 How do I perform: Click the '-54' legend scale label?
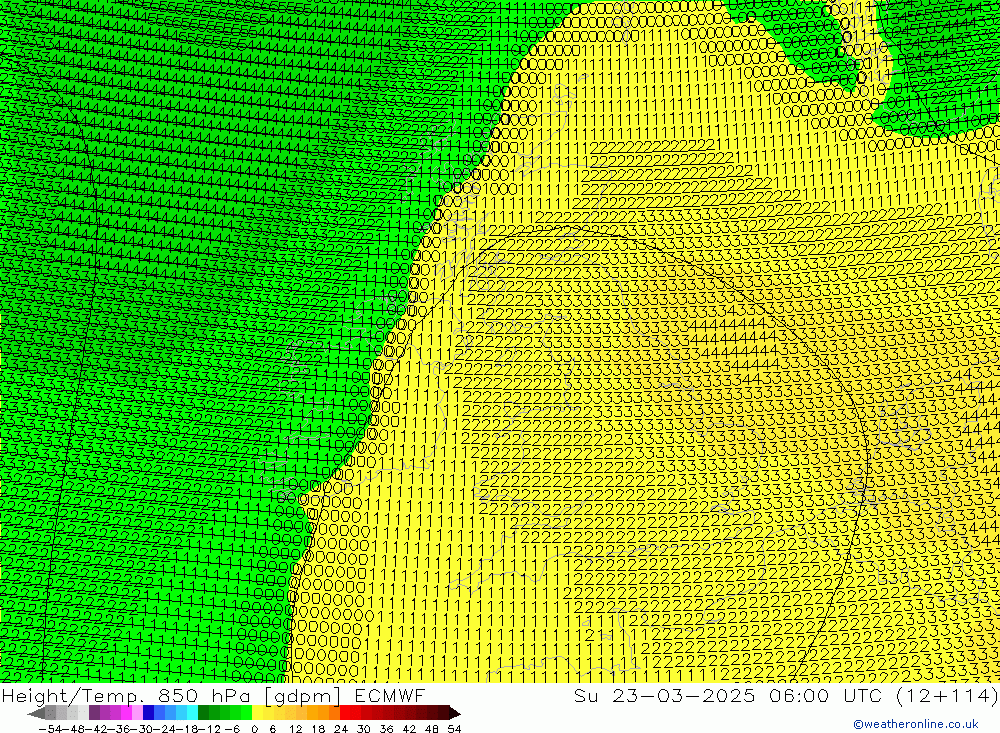[x=50, y=729]
